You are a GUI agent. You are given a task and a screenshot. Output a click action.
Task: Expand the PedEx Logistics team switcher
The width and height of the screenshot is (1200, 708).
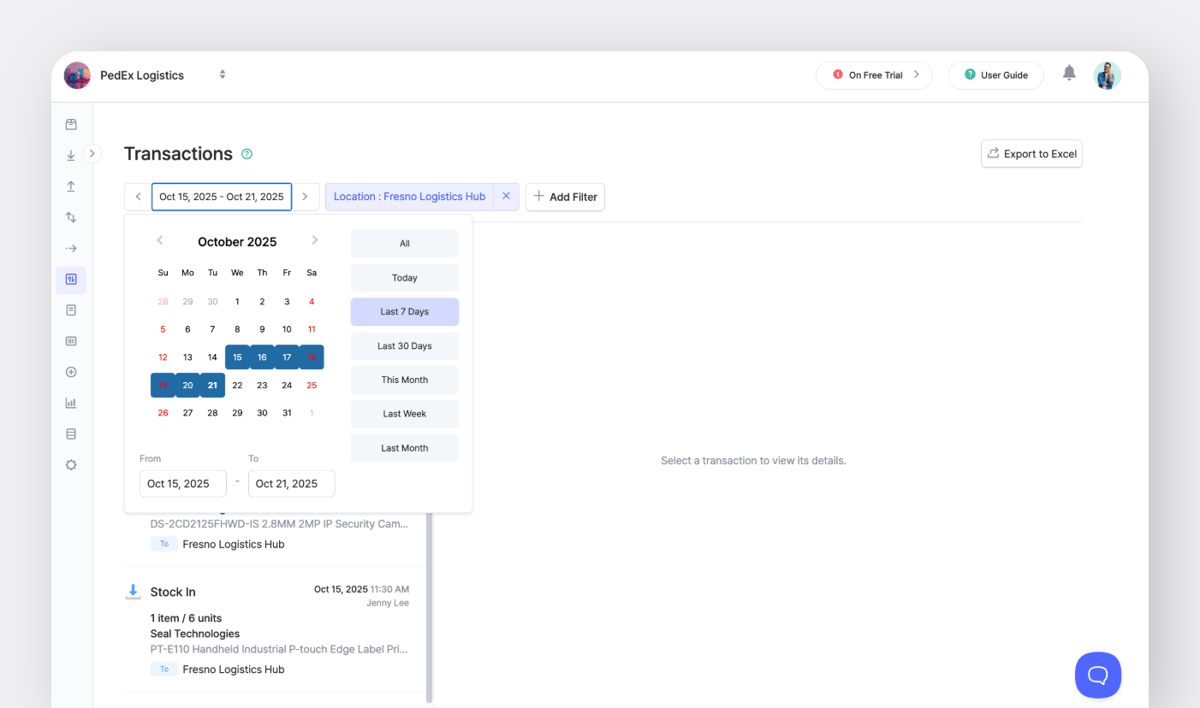click(x=222, y=75)
